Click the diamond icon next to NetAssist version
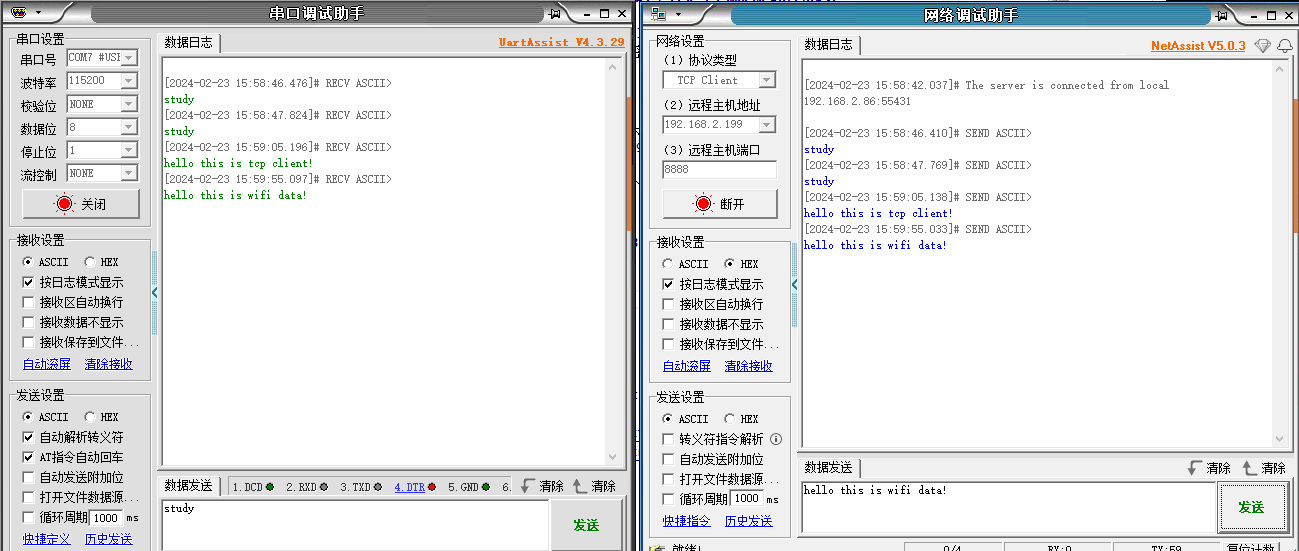 1262,46
